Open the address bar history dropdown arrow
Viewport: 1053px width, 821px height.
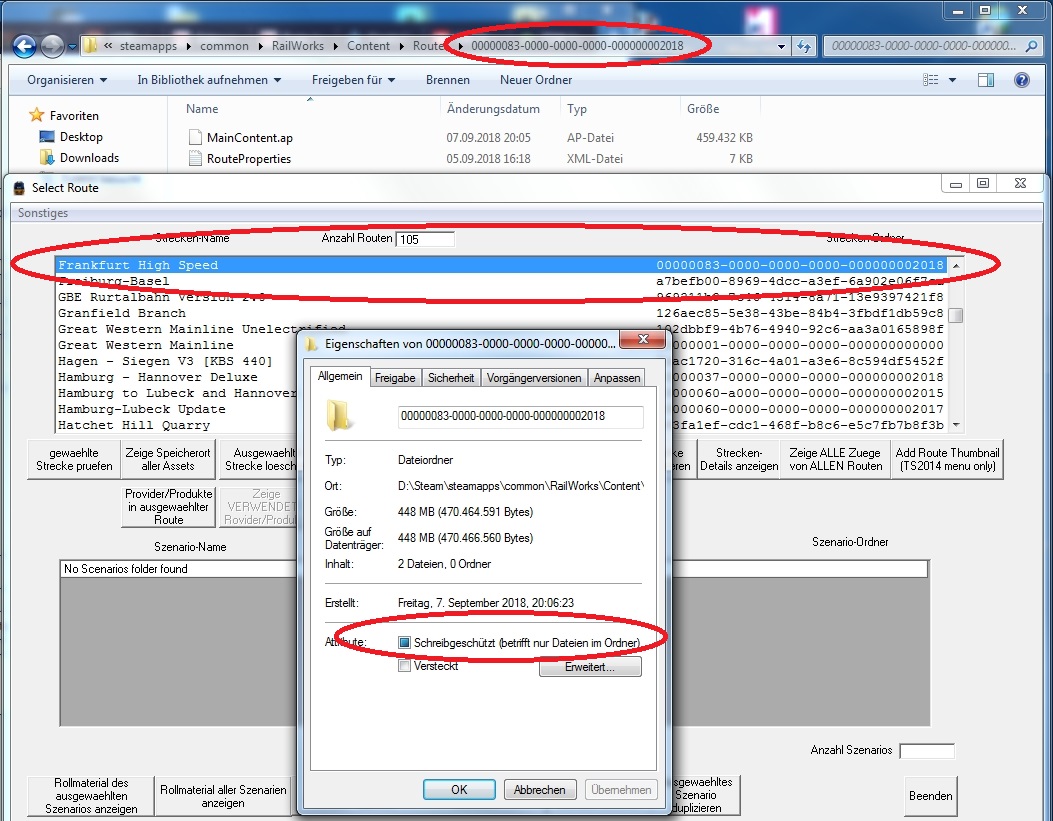pyautogui.click(x=781, y=46)
